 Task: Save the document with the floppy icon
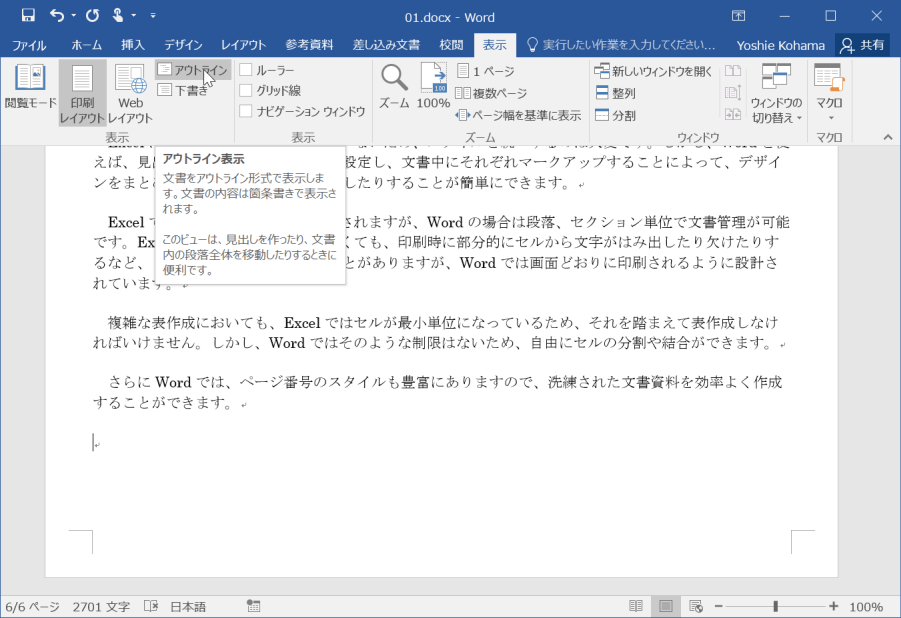[28, 16]
